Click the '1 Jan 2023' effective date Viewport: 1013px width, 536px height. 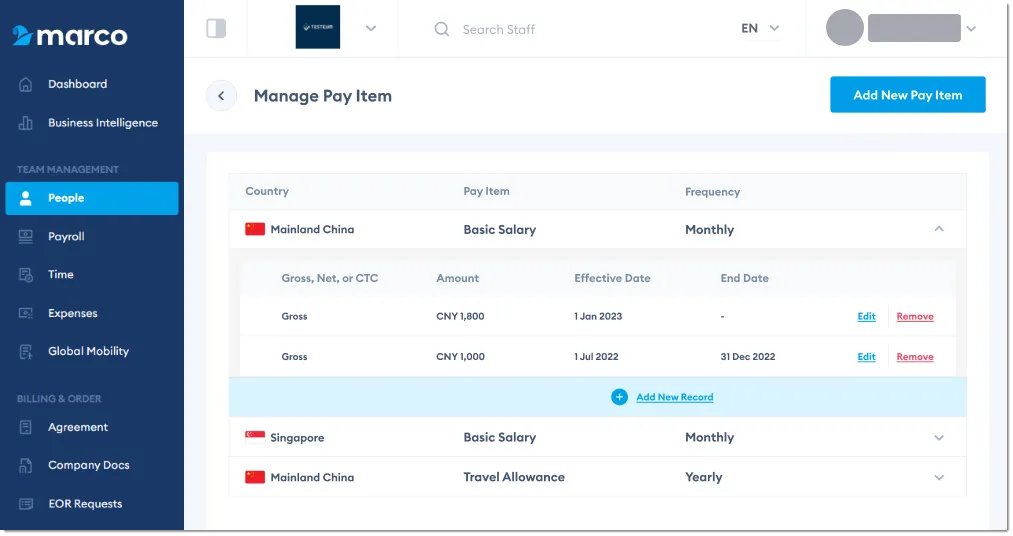pyautogui.click(x=598, y=316)
